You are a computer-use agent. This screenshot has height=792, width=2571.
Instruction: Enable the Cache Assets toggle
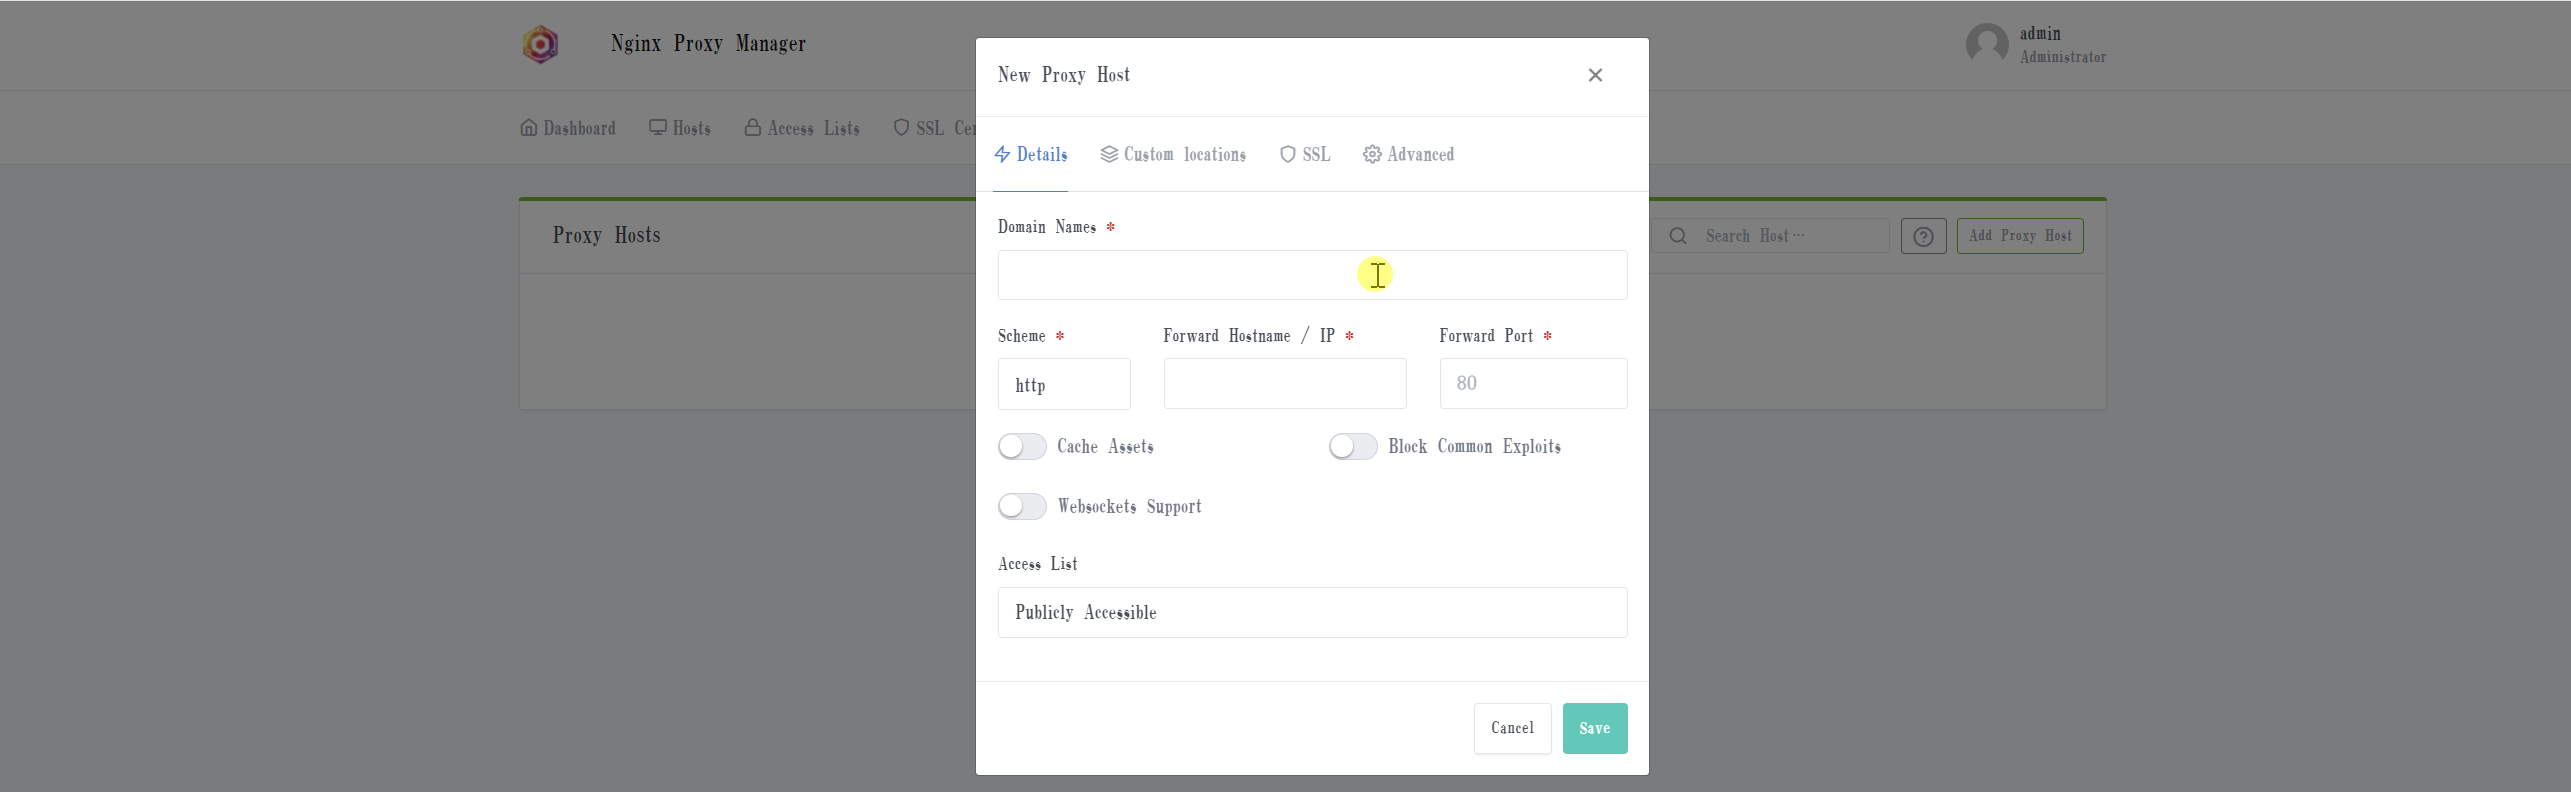(1022, 447)
